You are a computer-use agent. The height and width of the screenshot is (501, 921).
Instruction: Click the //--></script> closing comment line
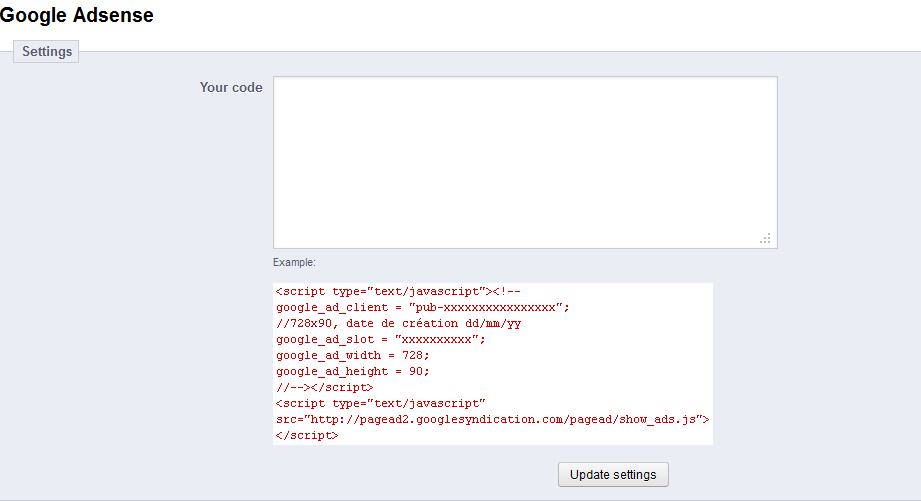tap(324, 387)
